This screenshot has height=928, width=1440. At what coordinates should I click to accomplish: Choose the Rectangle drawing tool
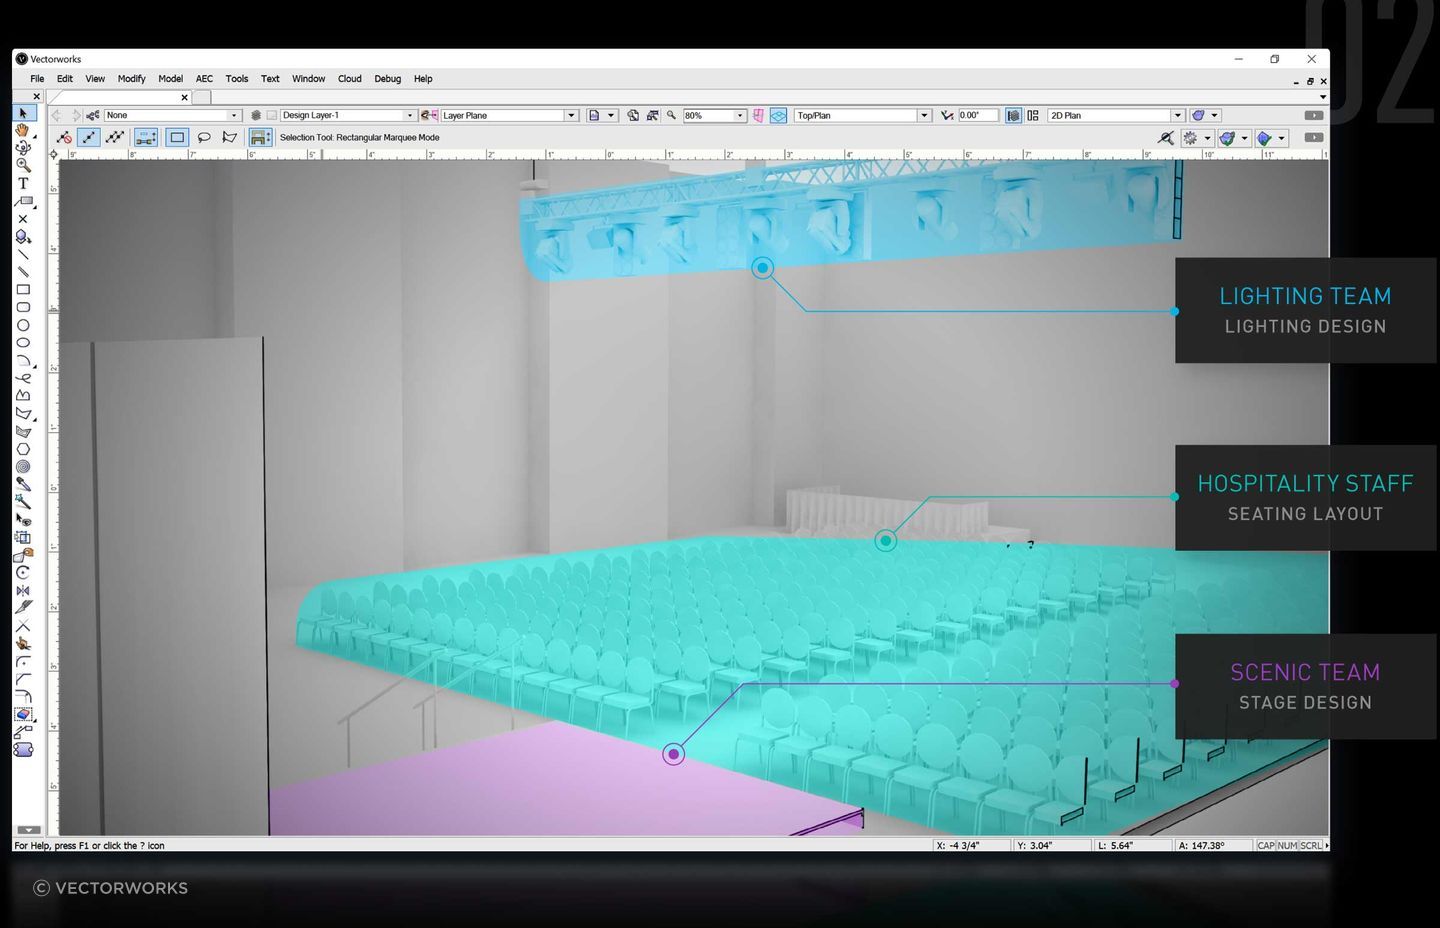[23, 290]
